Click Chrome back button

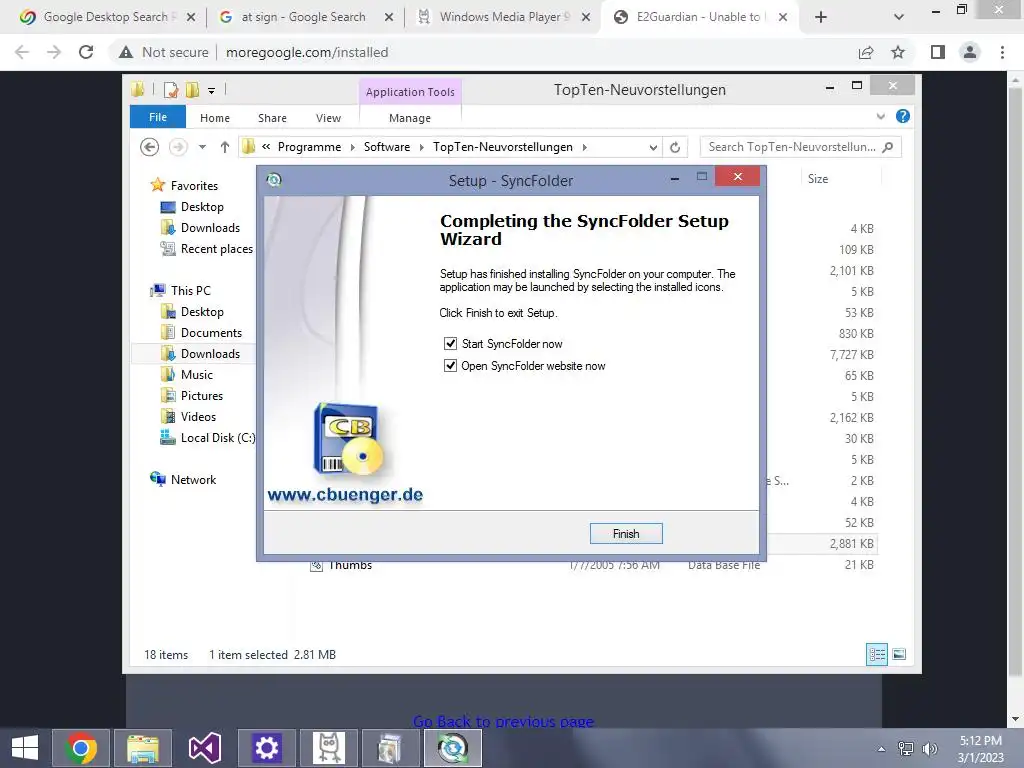click(x=22, y=52)
